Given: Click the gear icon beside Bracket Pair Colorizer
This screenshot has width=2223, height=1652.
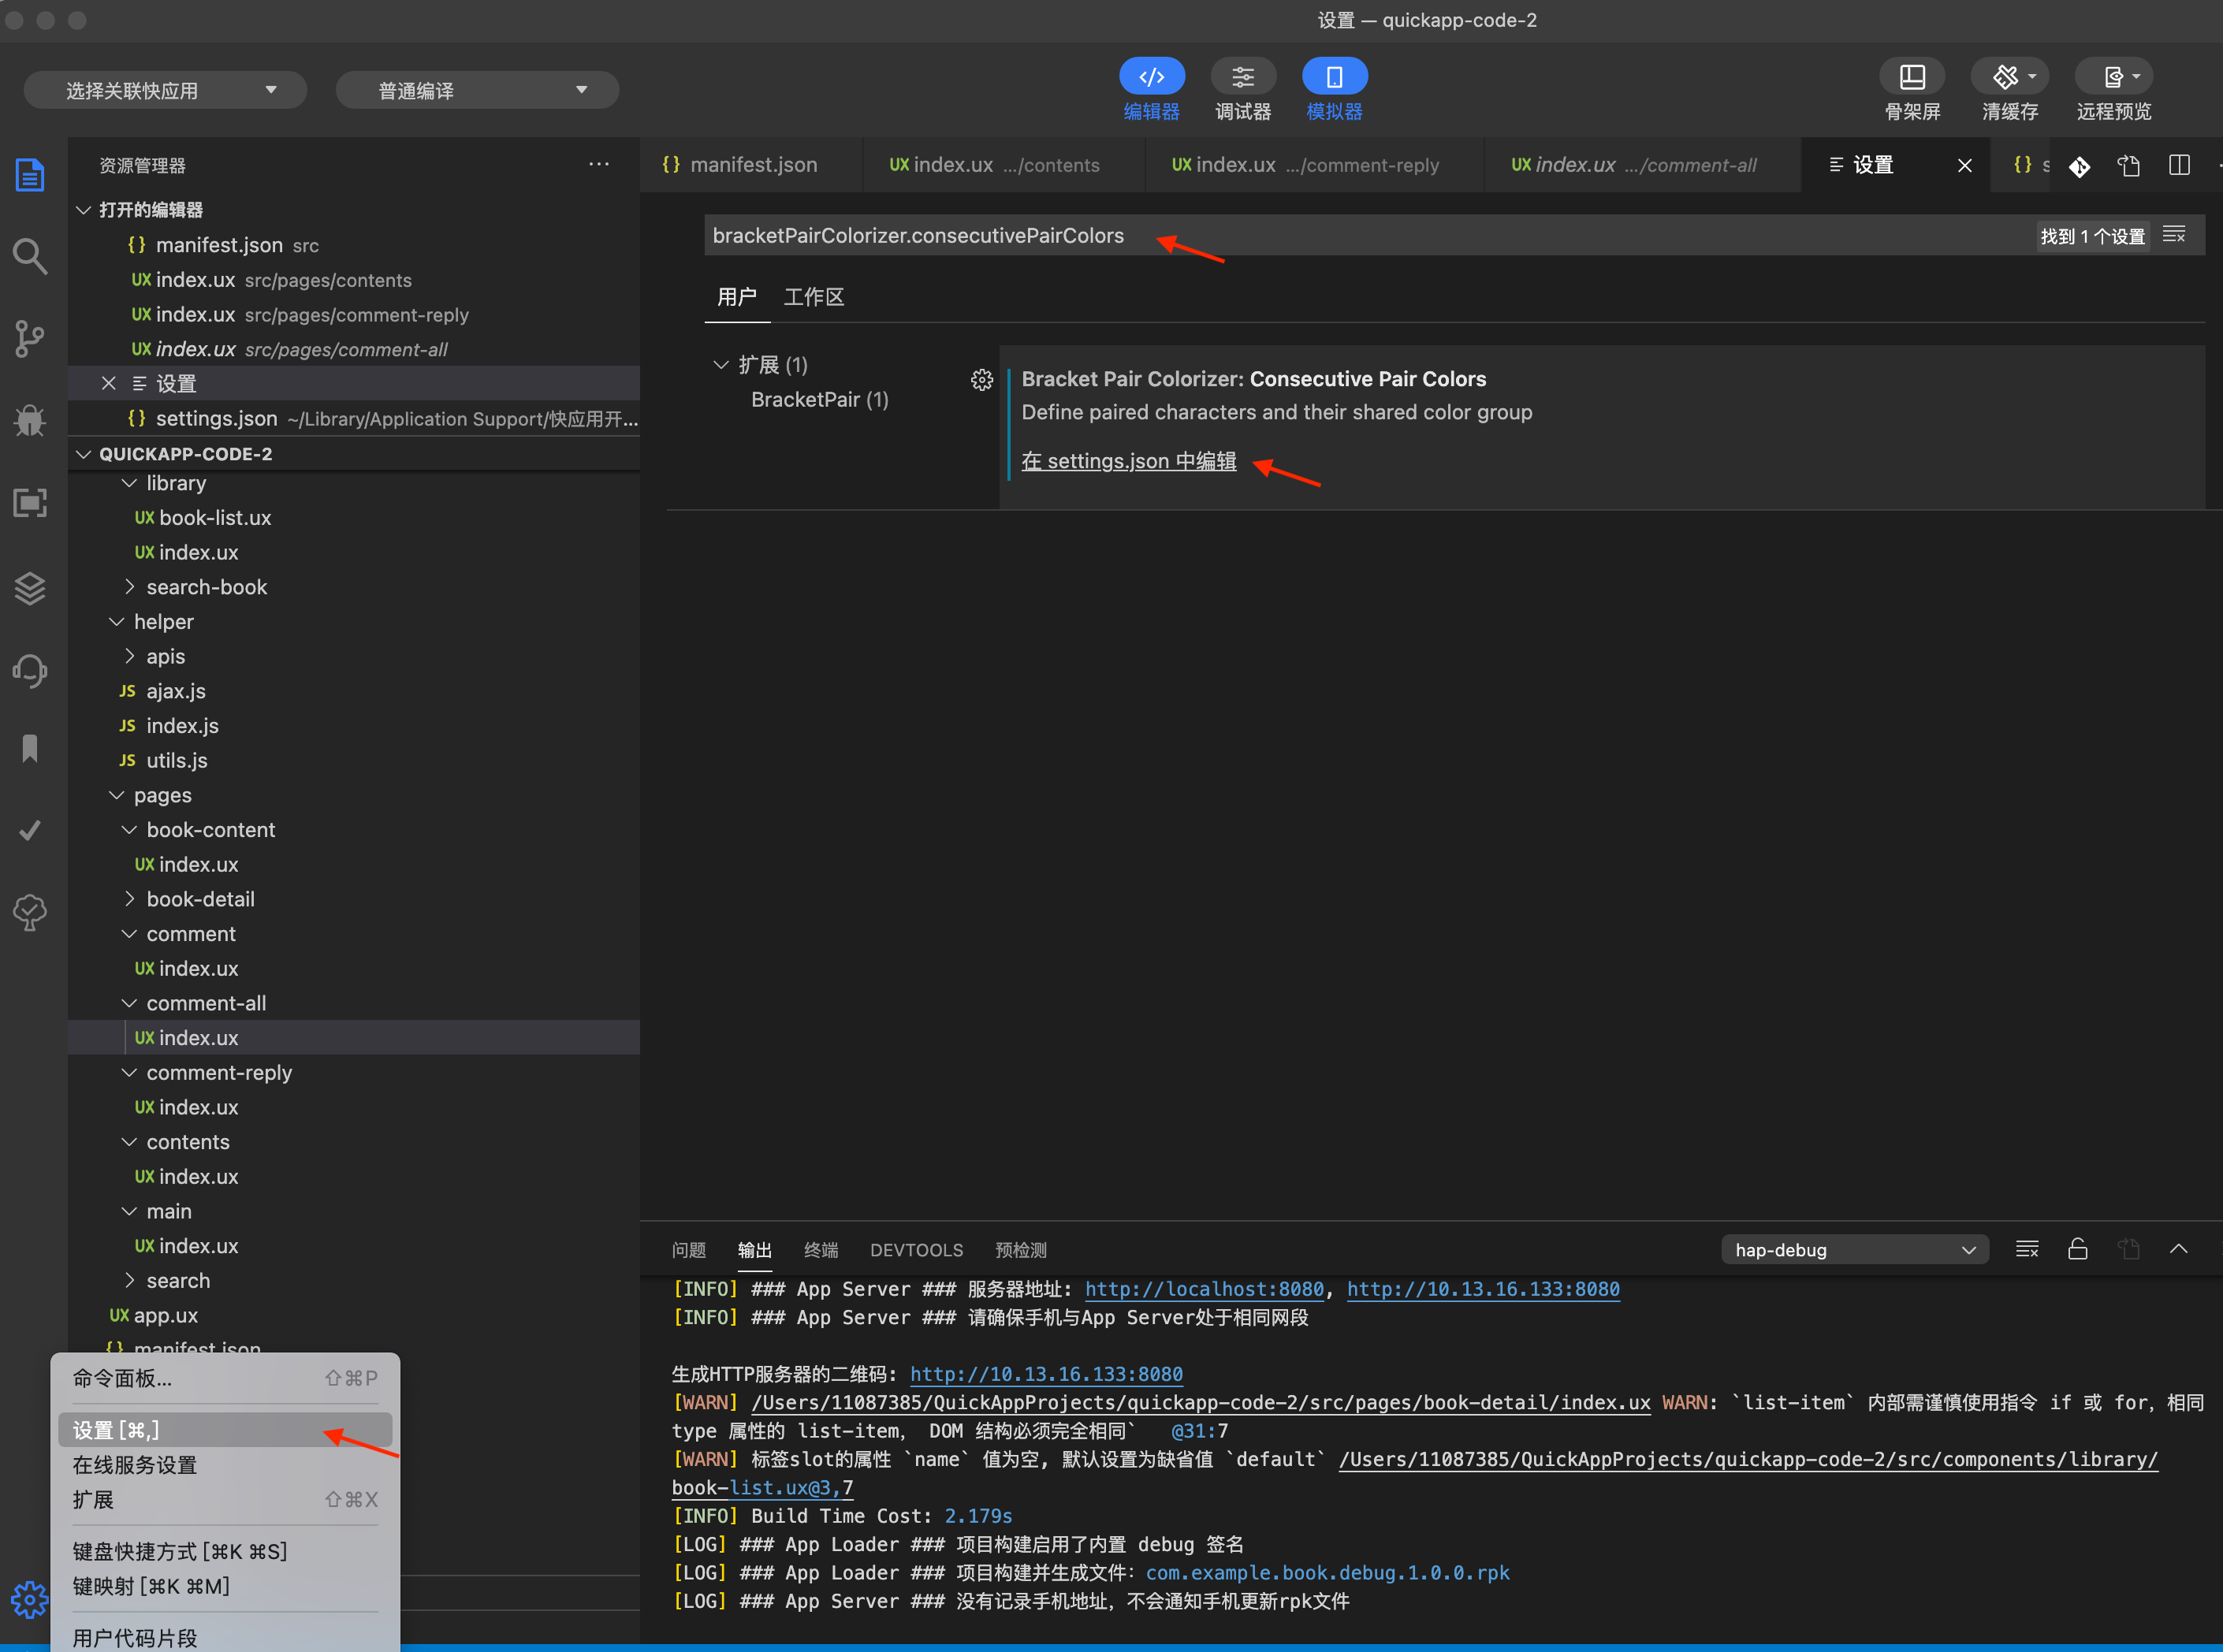Looking at the screenshot, I should [x=982, y=380].
